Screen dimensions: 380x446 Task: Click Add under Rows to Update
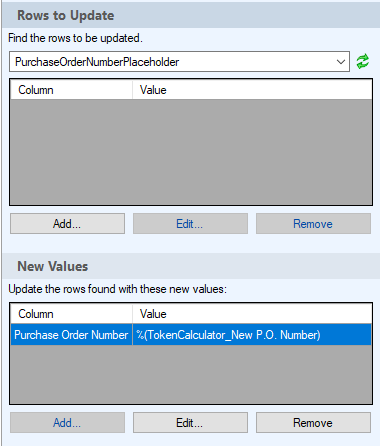click(67, 224)
